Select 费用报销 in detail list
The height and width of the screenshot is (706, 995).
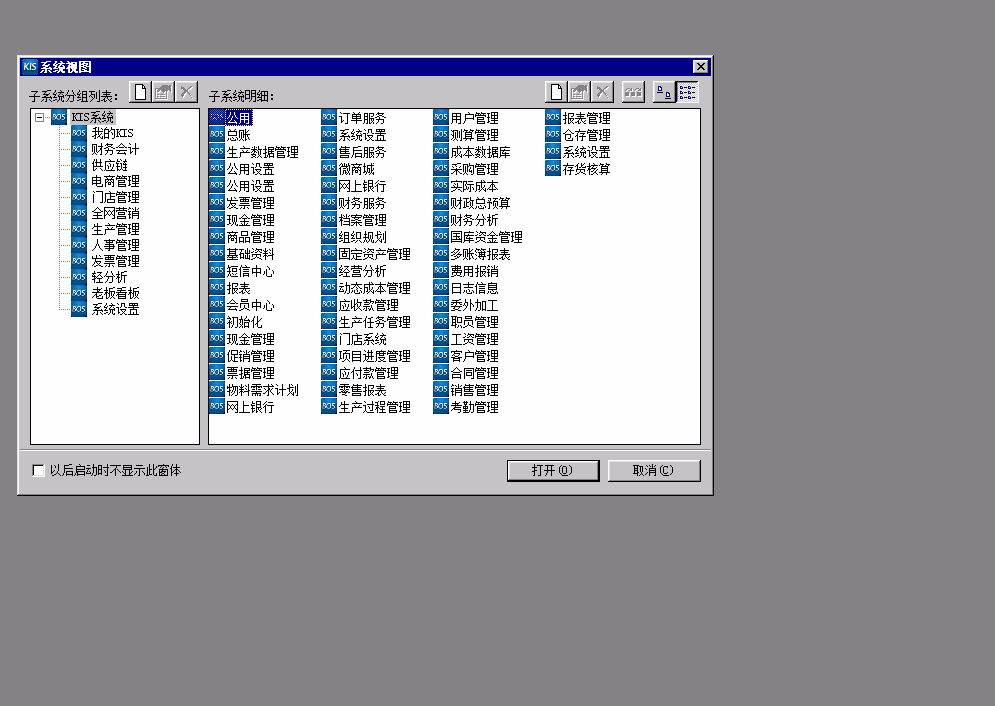click(x=474, y=271)
